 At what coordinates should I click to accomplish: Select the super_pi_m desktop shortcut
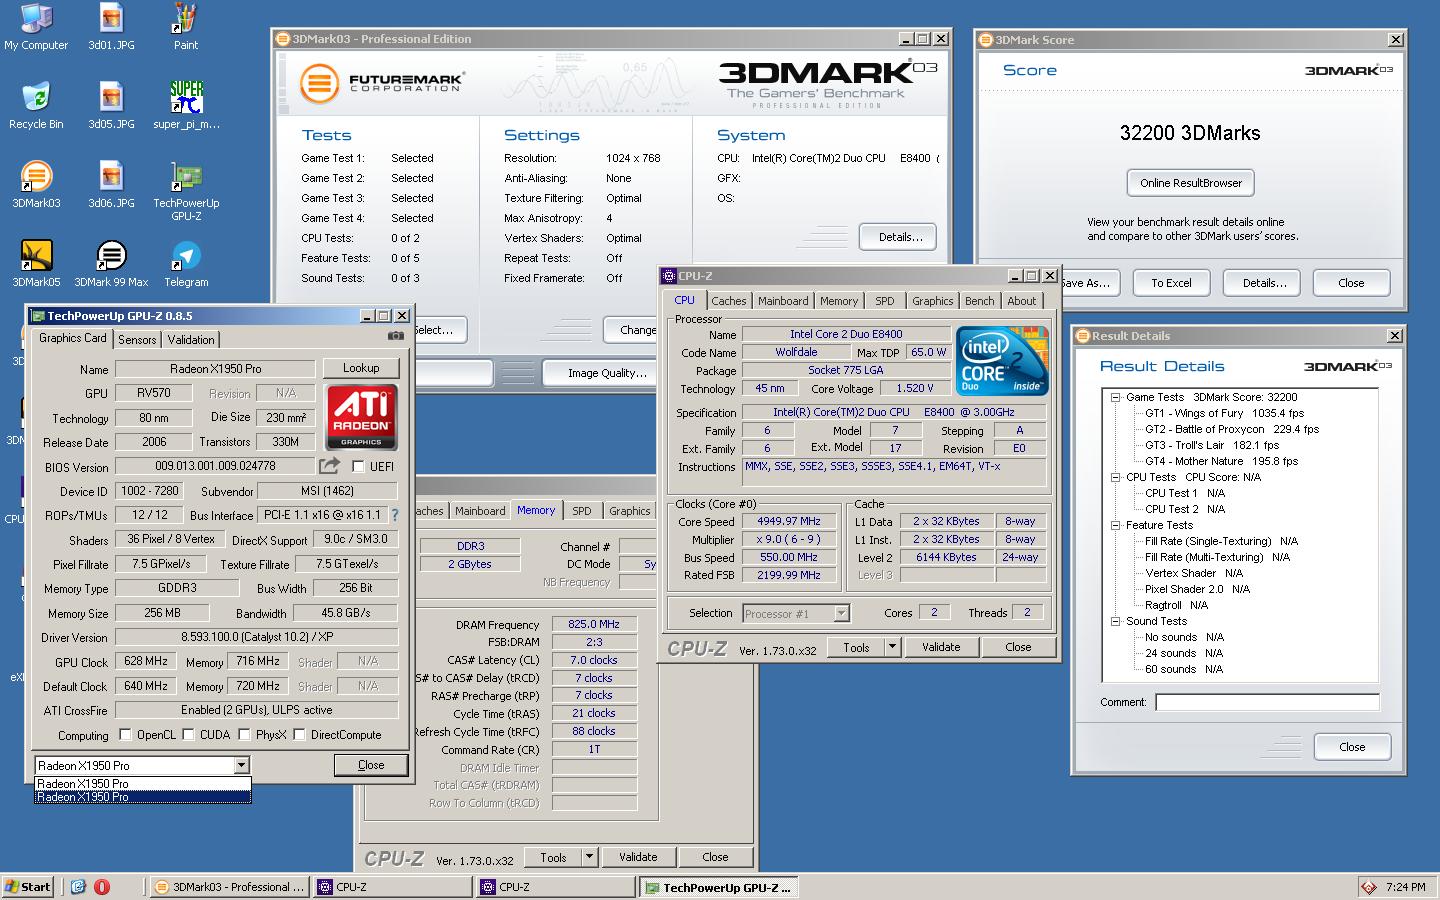[x=186, y=106]
